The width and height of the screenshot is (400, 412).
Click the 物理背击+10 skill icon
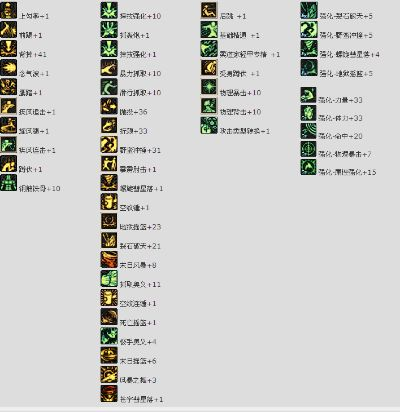click(209, 106)
